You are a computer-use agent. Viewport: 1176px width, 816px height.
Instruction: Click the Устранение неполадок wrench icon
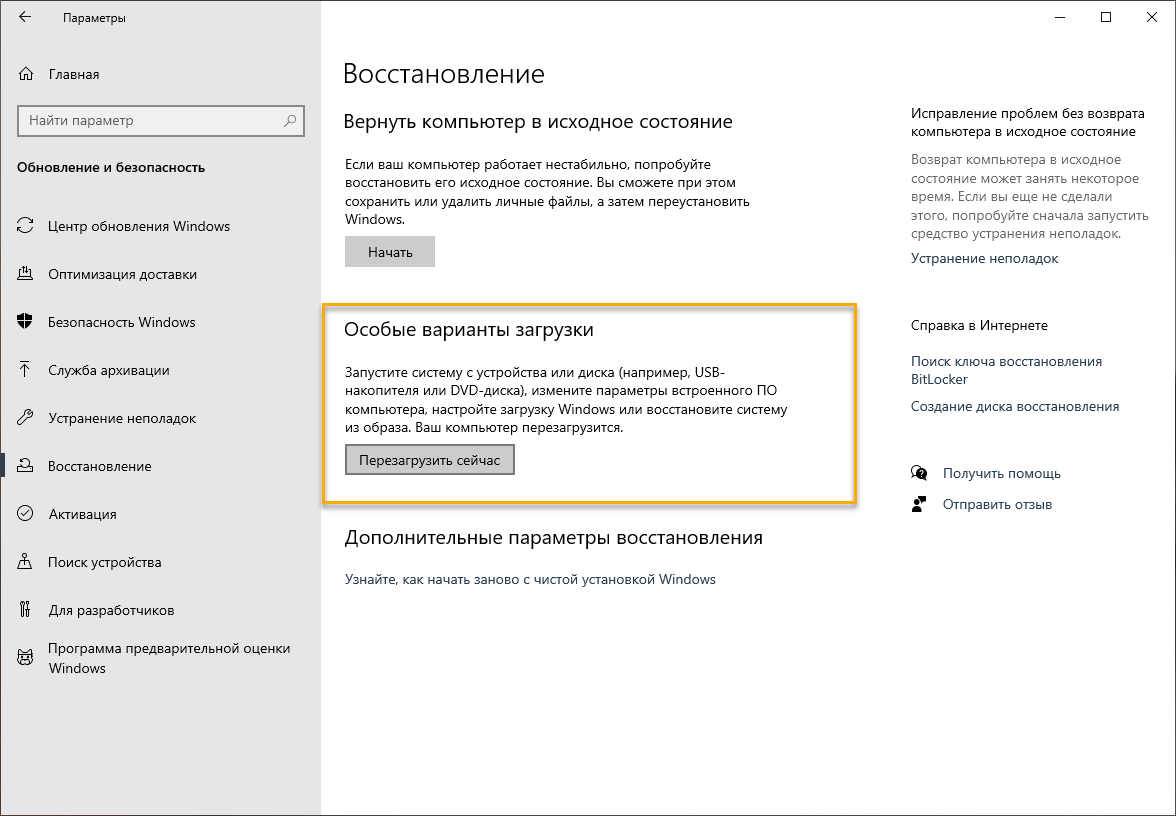[26, 418]
